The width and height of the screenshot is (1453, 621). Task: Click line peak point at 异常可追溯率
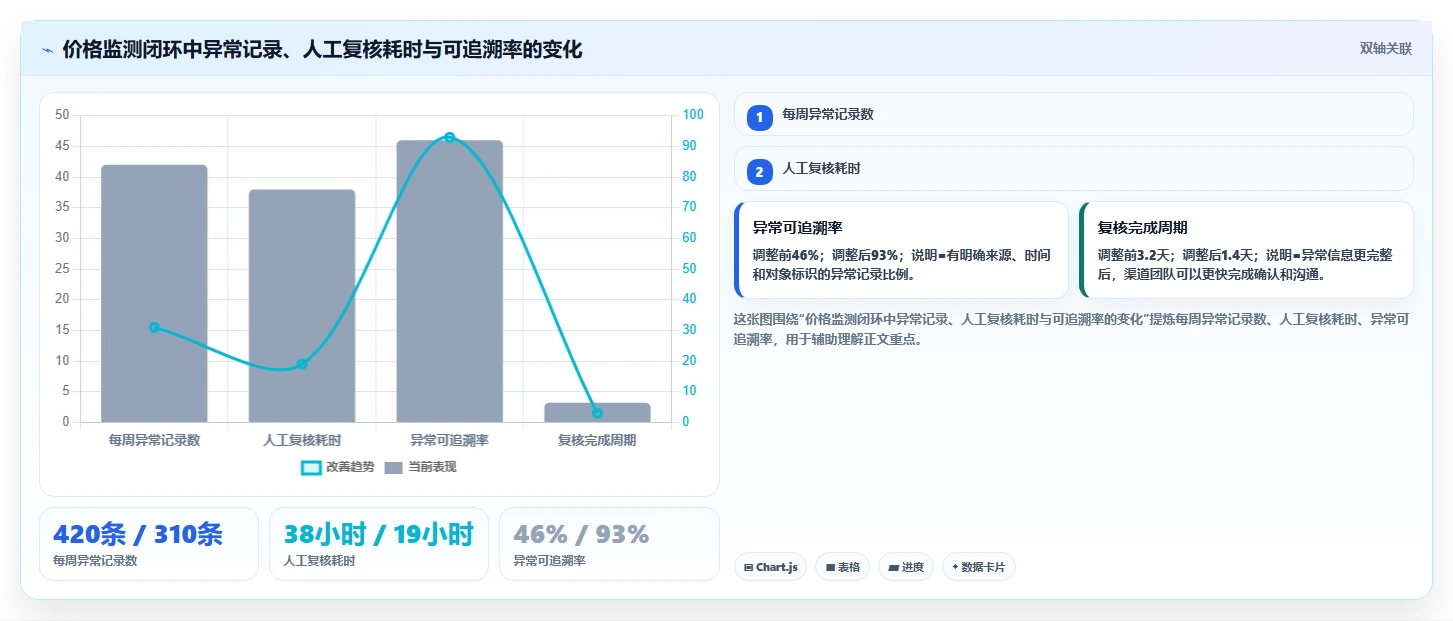[449, 137]
